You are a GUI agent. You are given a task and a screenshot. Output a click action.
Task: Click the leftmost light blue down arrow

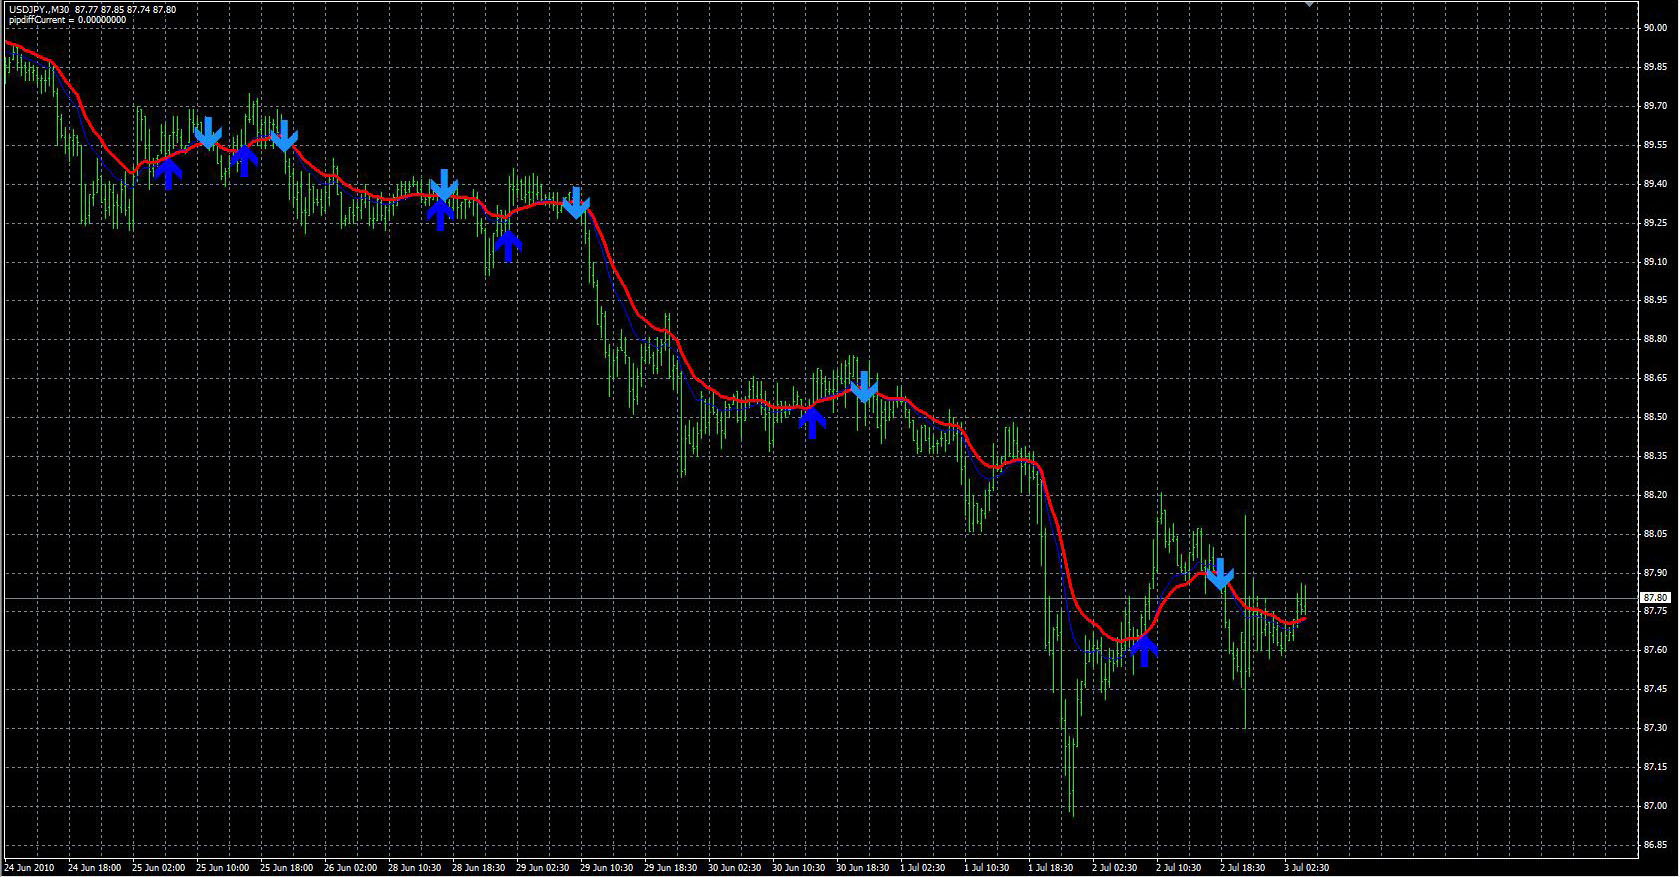click(x=208, y=132)
